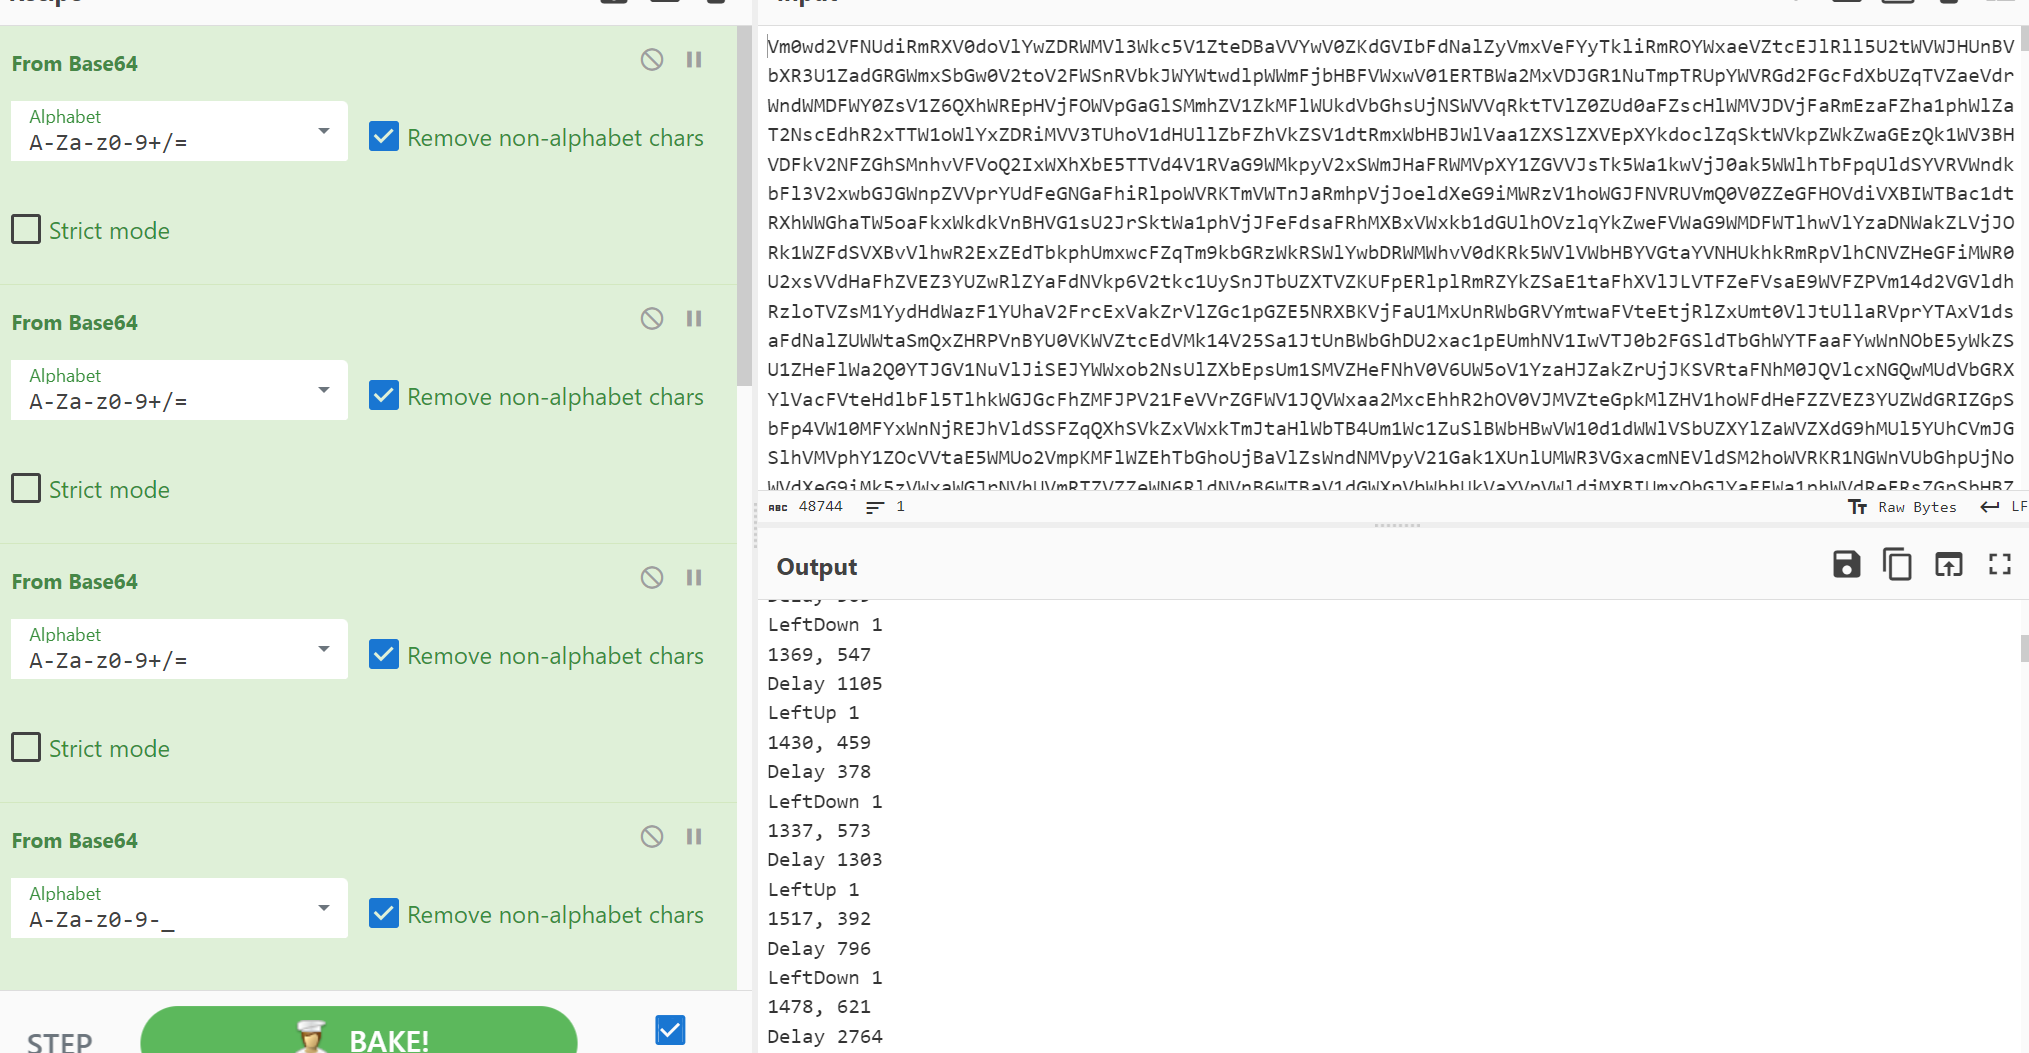Disable the fourth From Base64 operation

[652, 837]
